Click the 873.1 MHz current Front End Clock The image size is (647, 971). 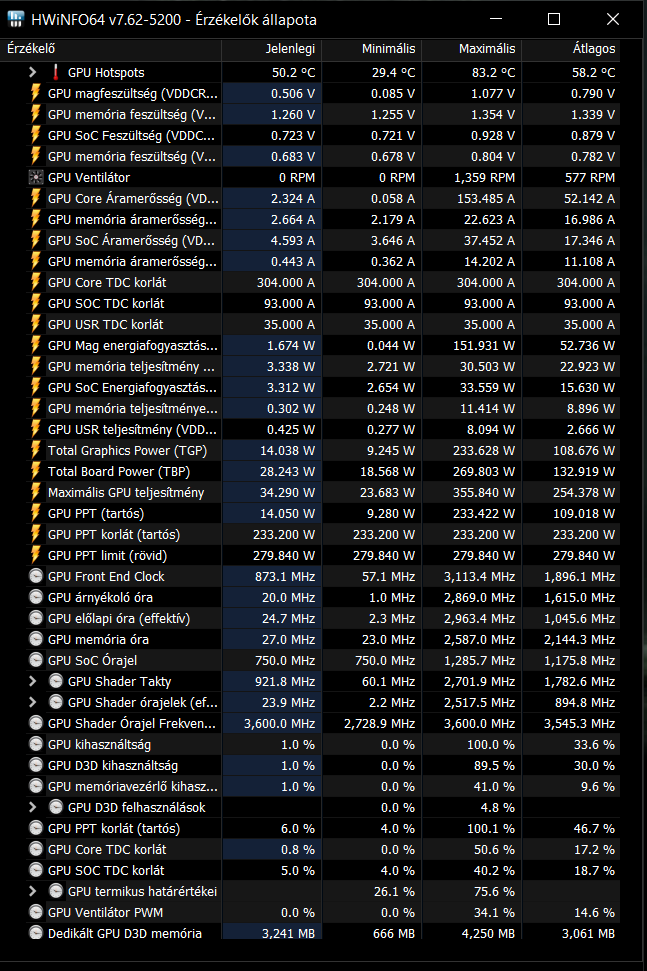click(285, 577)
